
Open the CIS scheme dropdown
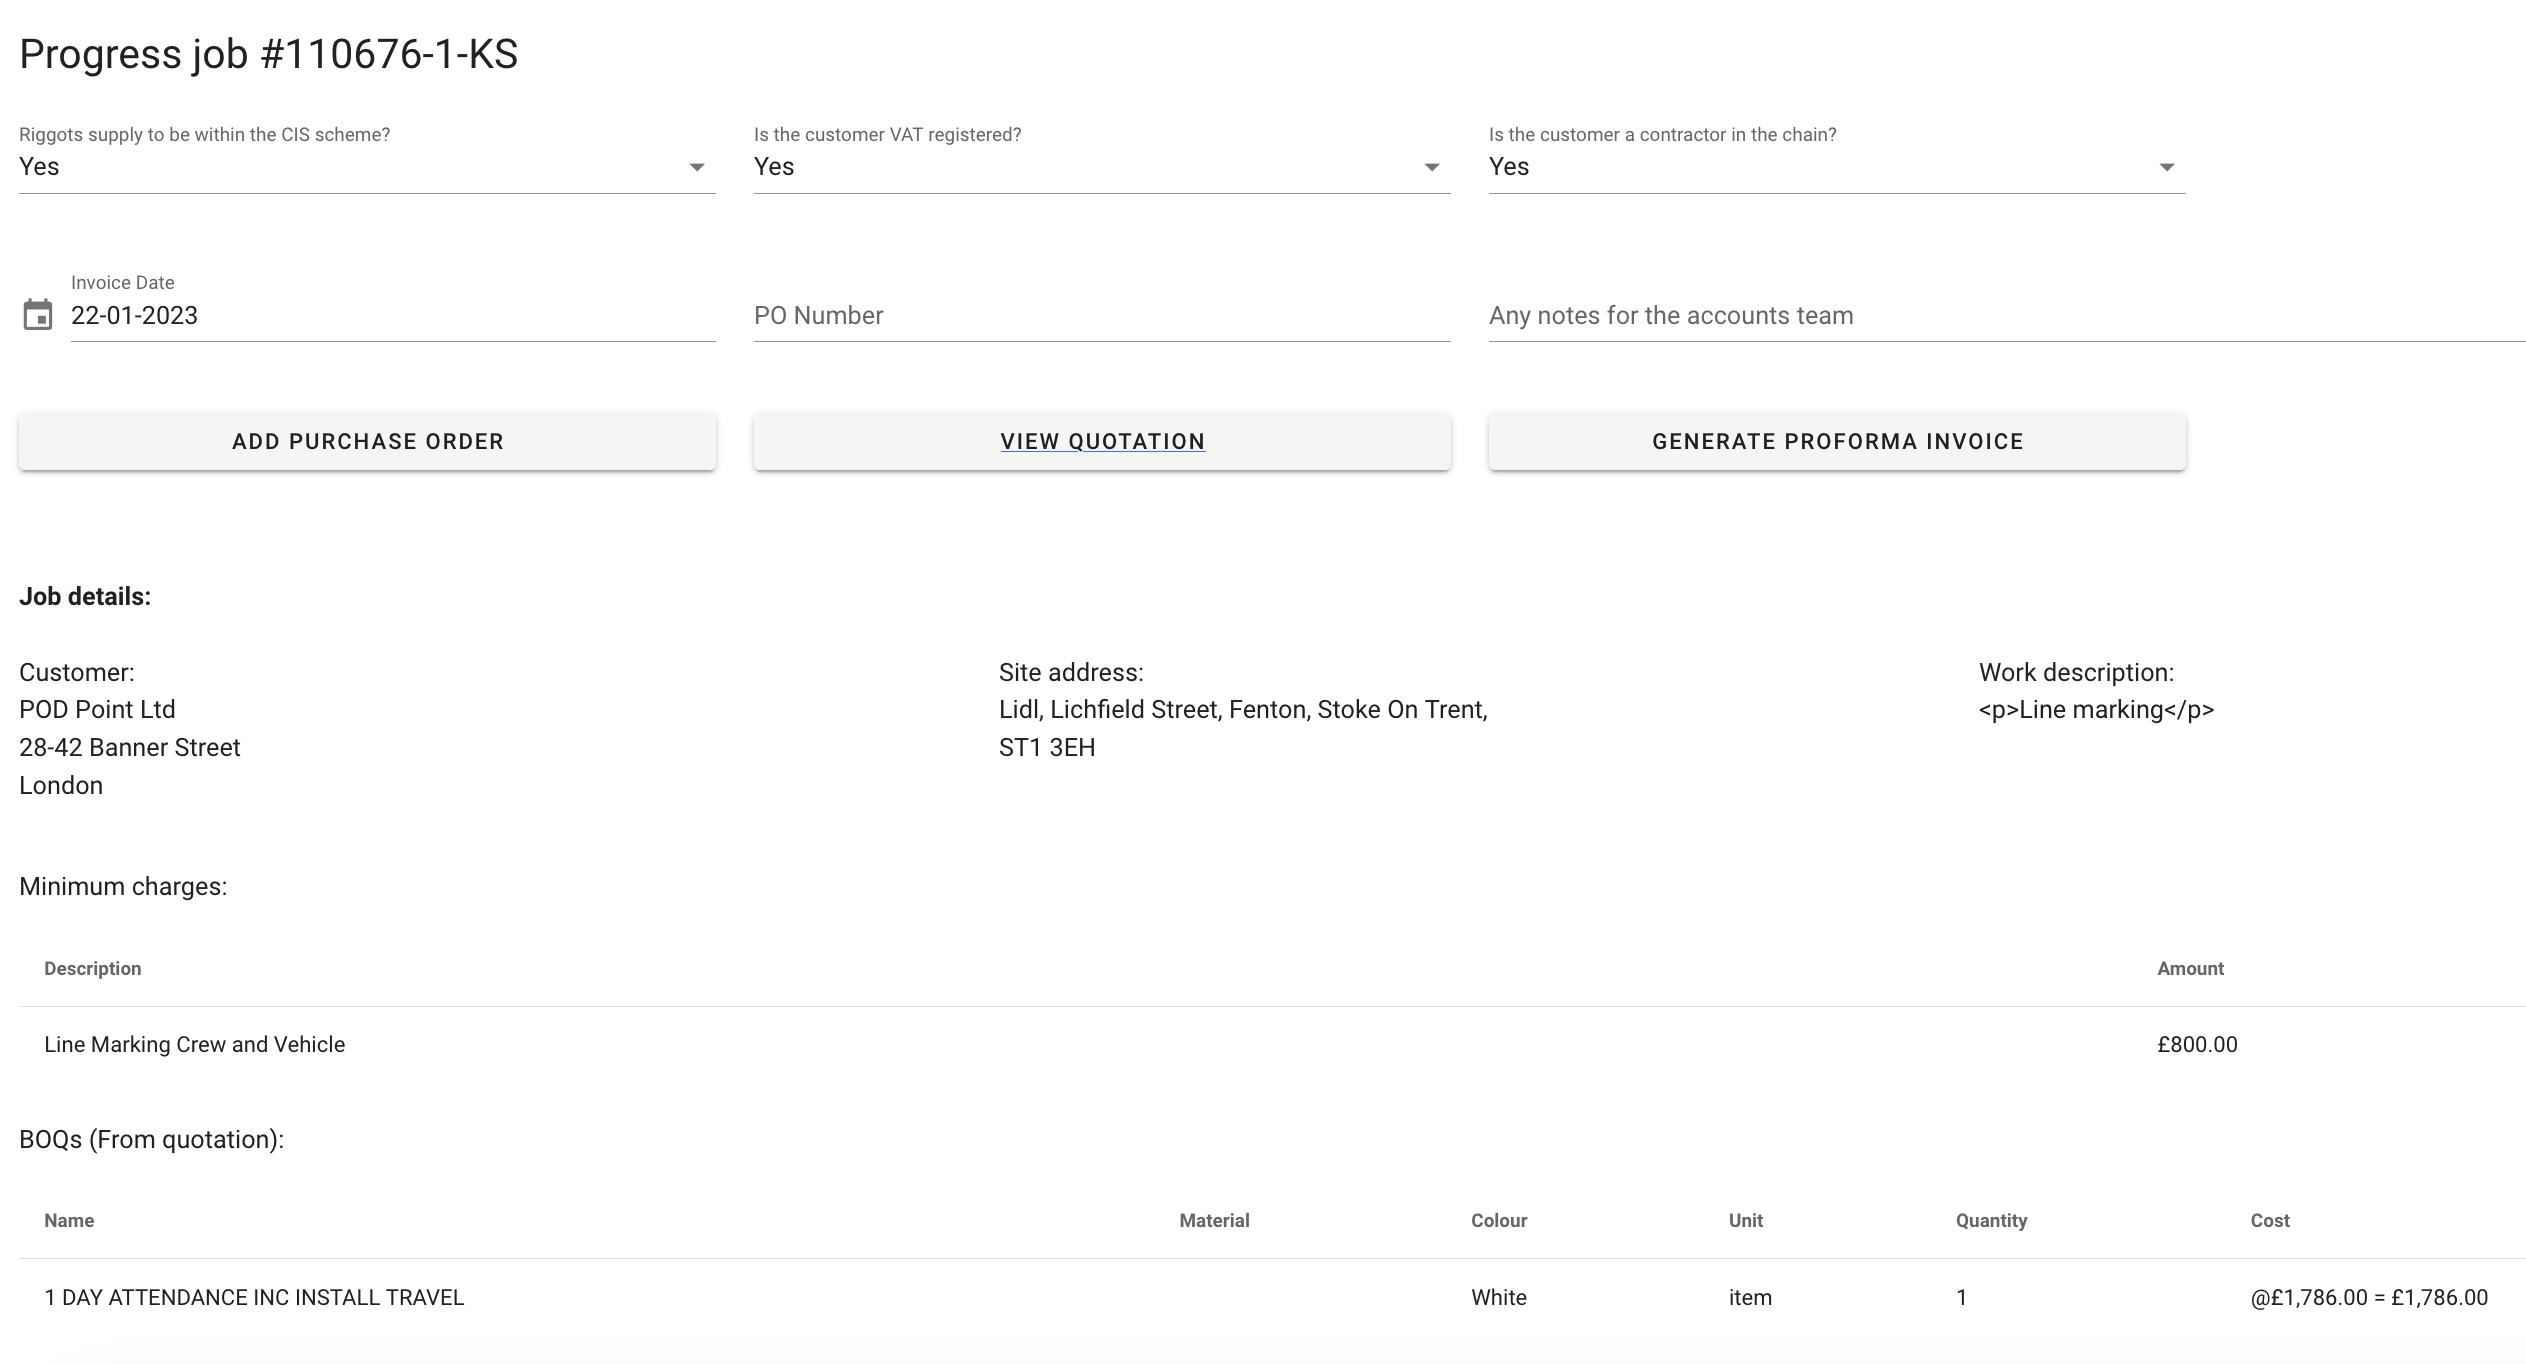click(366, 167)
